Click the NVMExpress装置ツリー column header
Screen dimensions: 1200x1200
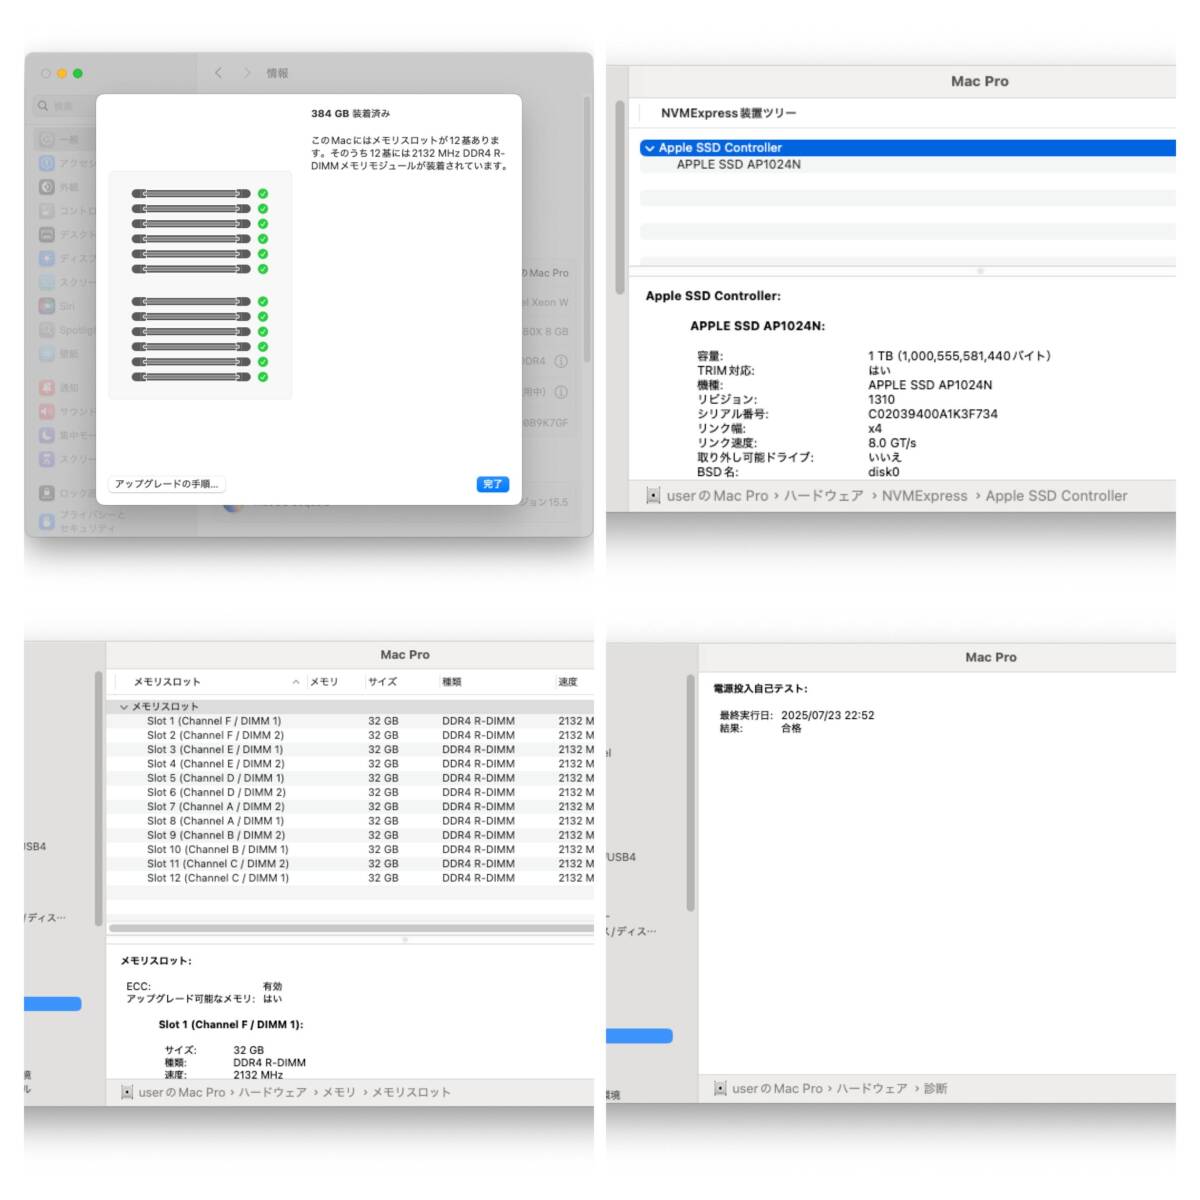click(728, 113)
